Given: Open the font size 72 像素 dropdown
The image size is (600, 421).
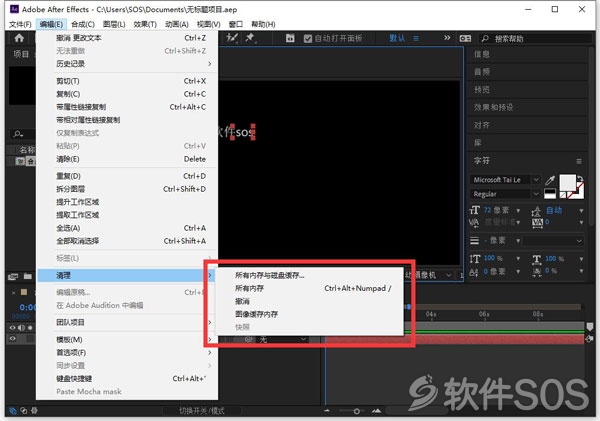Looking at the screenshot, I should tap(518, 210).
